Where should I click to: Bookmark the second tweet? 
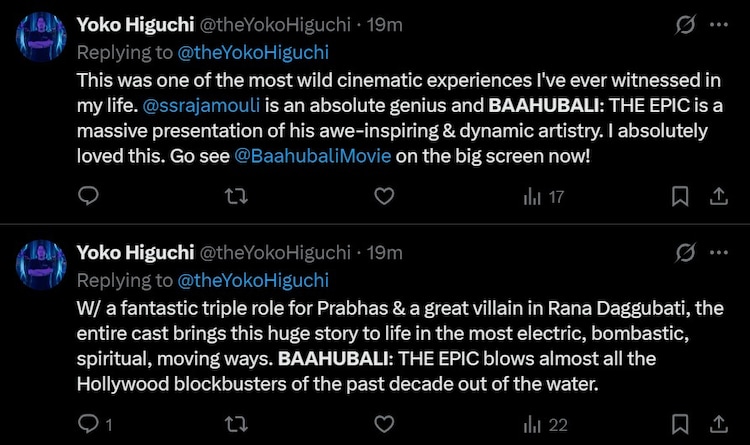[681, 425]
